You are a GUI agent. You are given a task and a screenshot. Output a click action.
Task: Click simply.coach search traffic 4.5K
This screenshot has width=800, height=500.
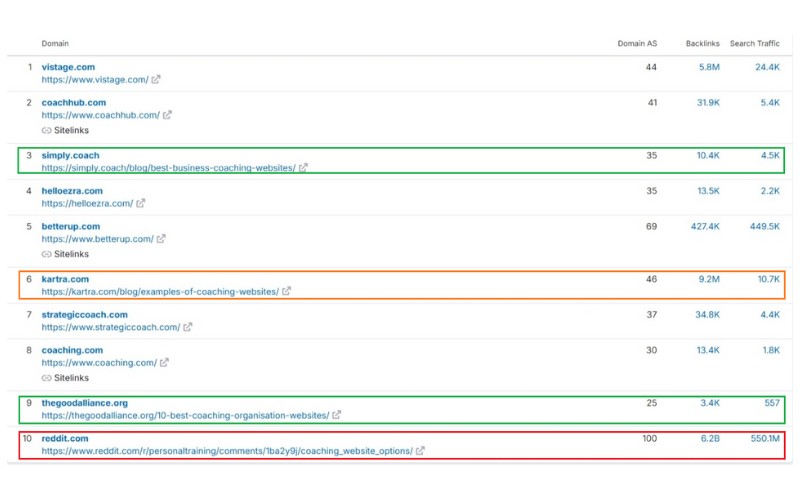click(770, 156)
